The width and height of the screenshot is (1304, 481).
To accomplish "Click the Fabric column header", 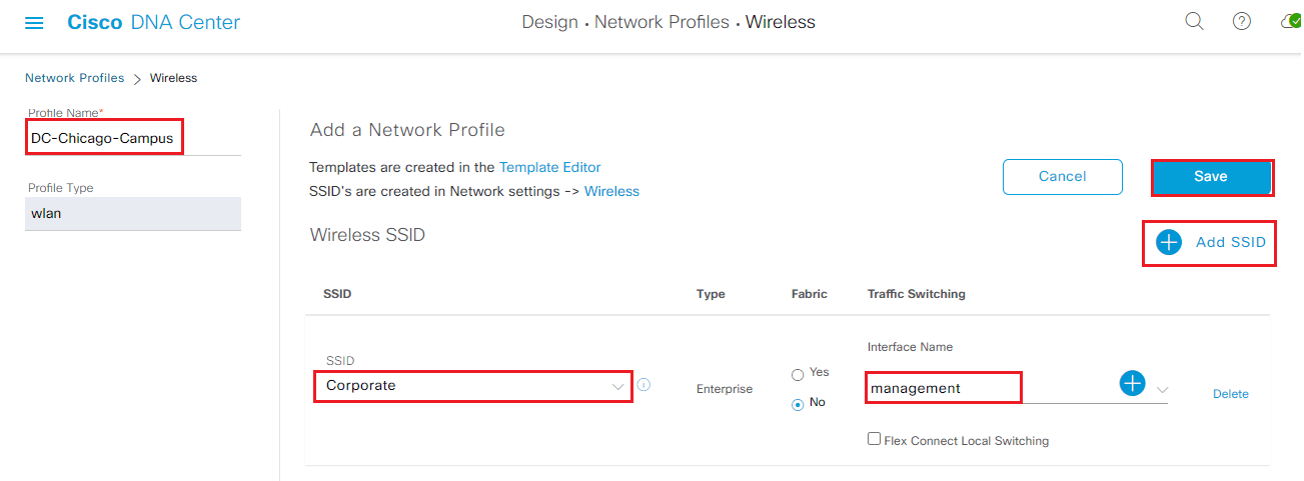I will point(810,294).
